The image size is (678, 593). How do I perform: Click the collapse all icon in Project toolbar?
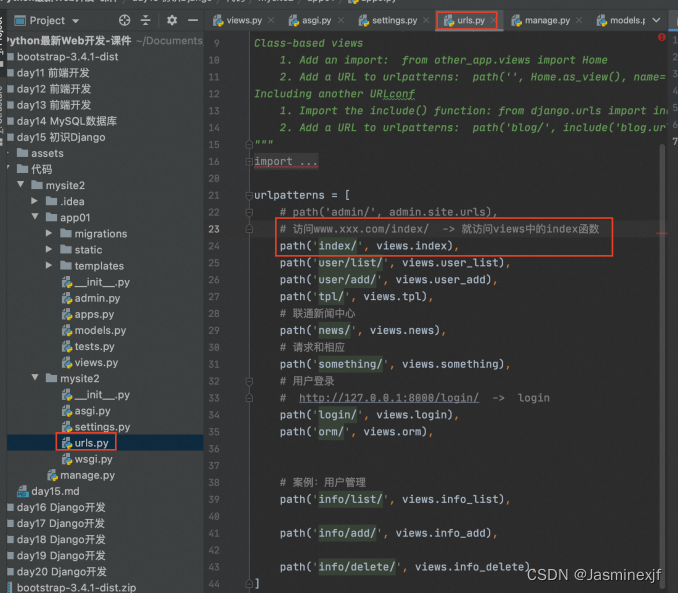[x=146, y=20]
